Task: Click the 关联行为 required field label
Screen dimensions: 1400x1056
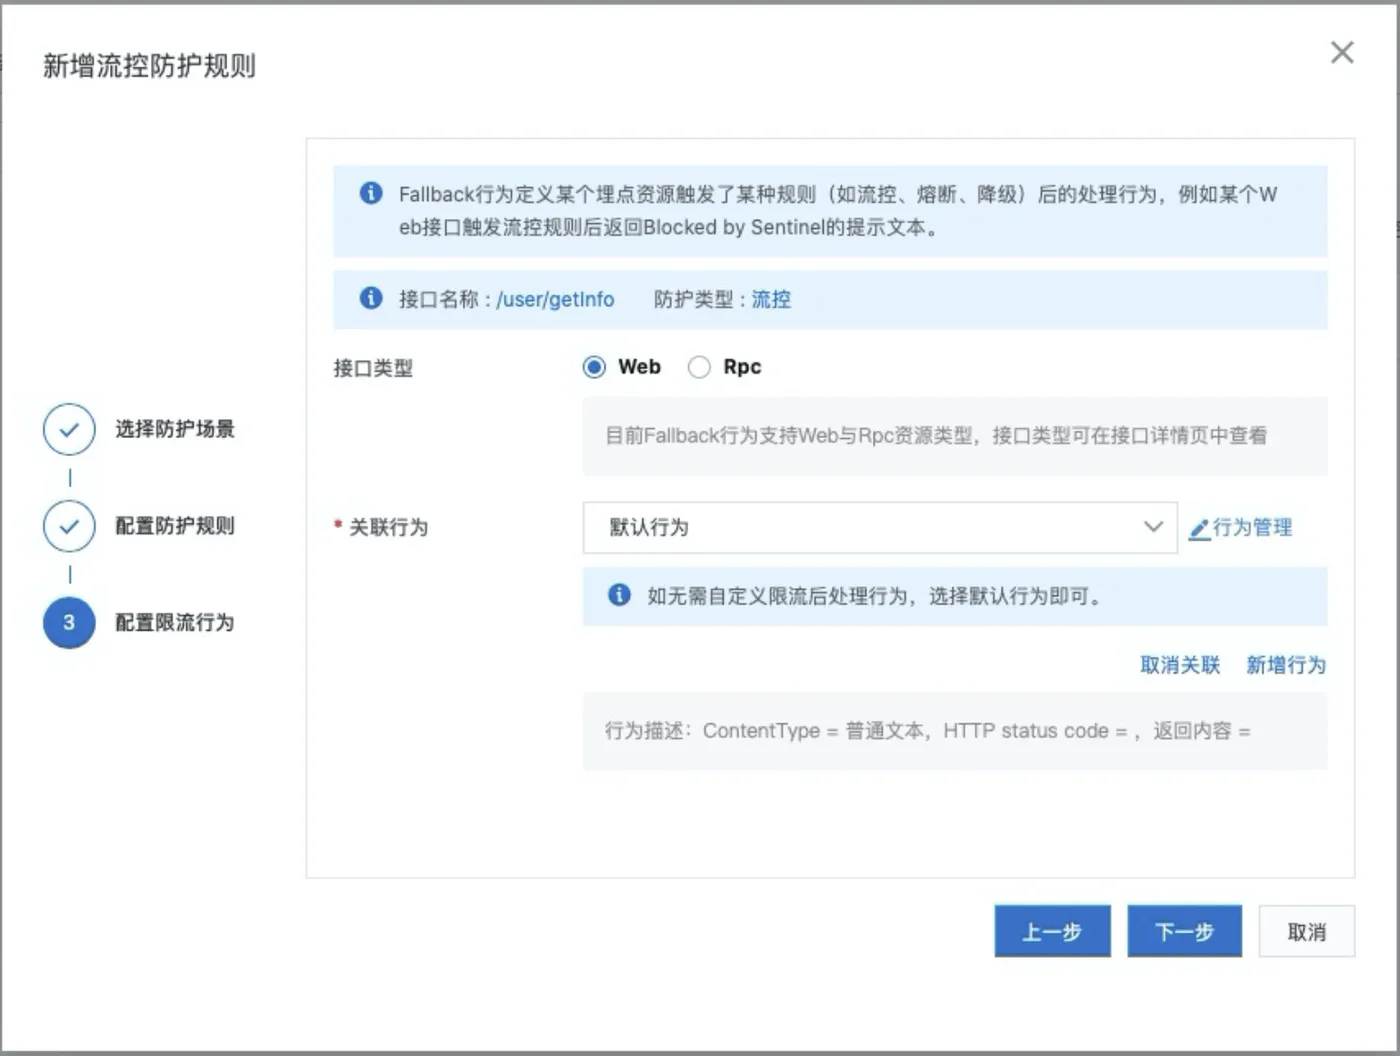Action: coord(388,527)
